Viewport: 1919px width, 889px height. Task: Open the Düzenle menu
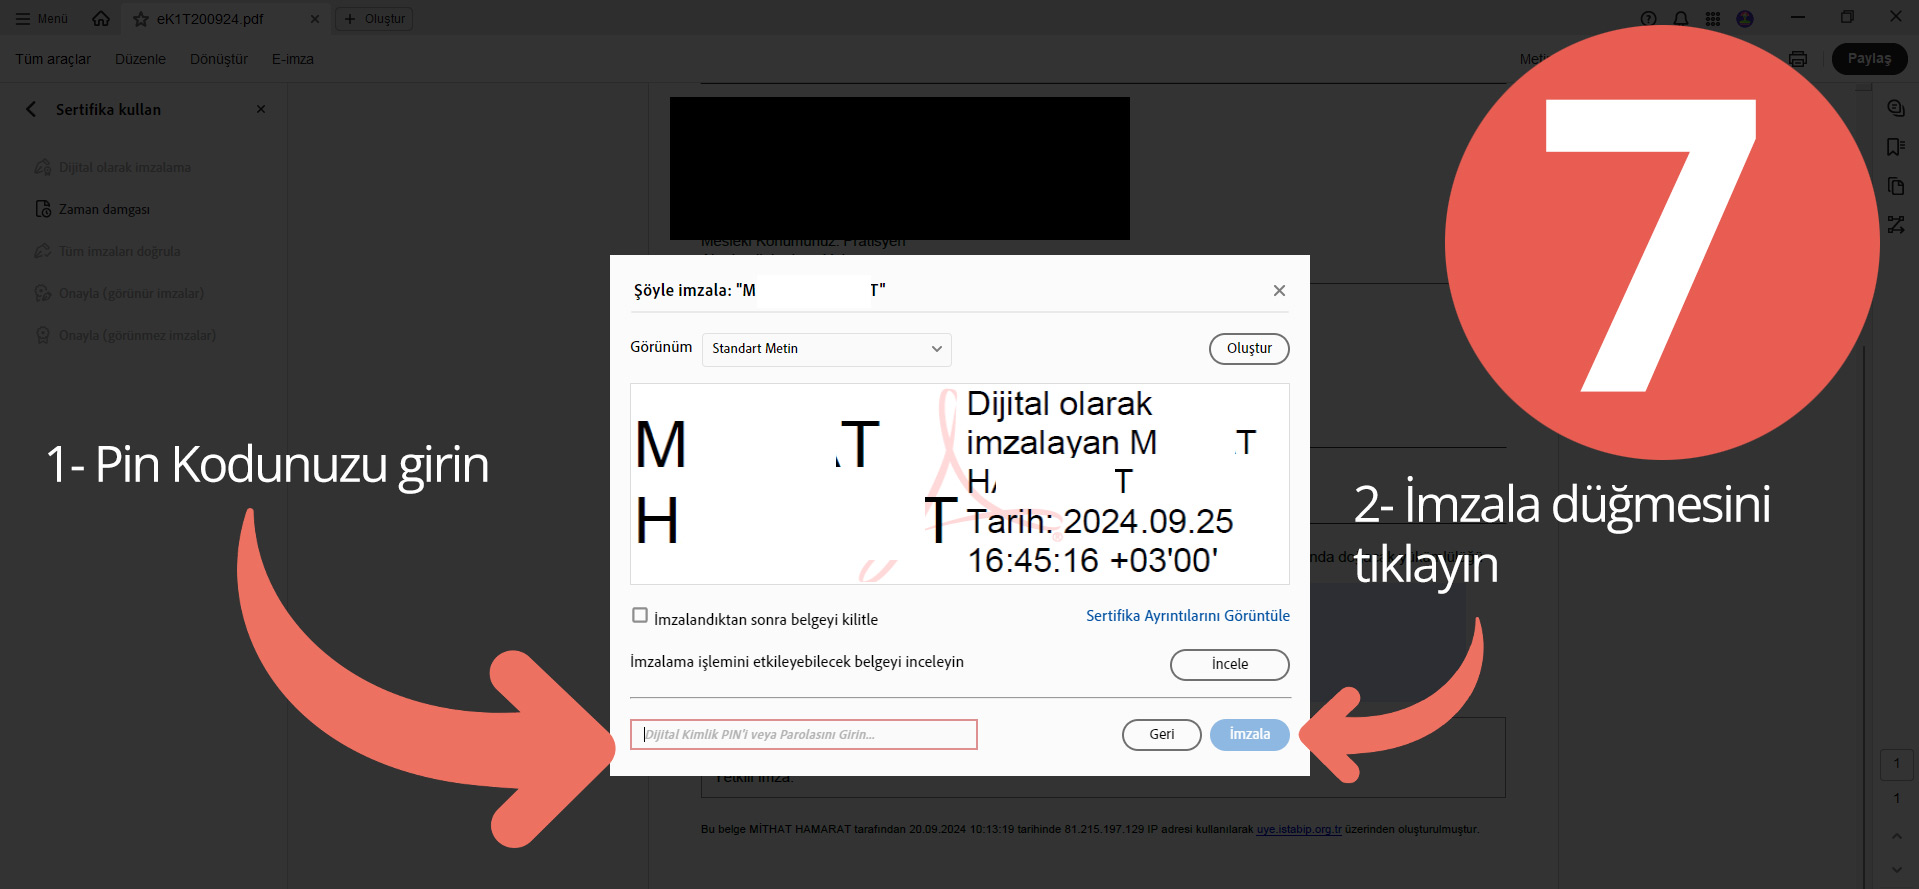tap(140, 59)
